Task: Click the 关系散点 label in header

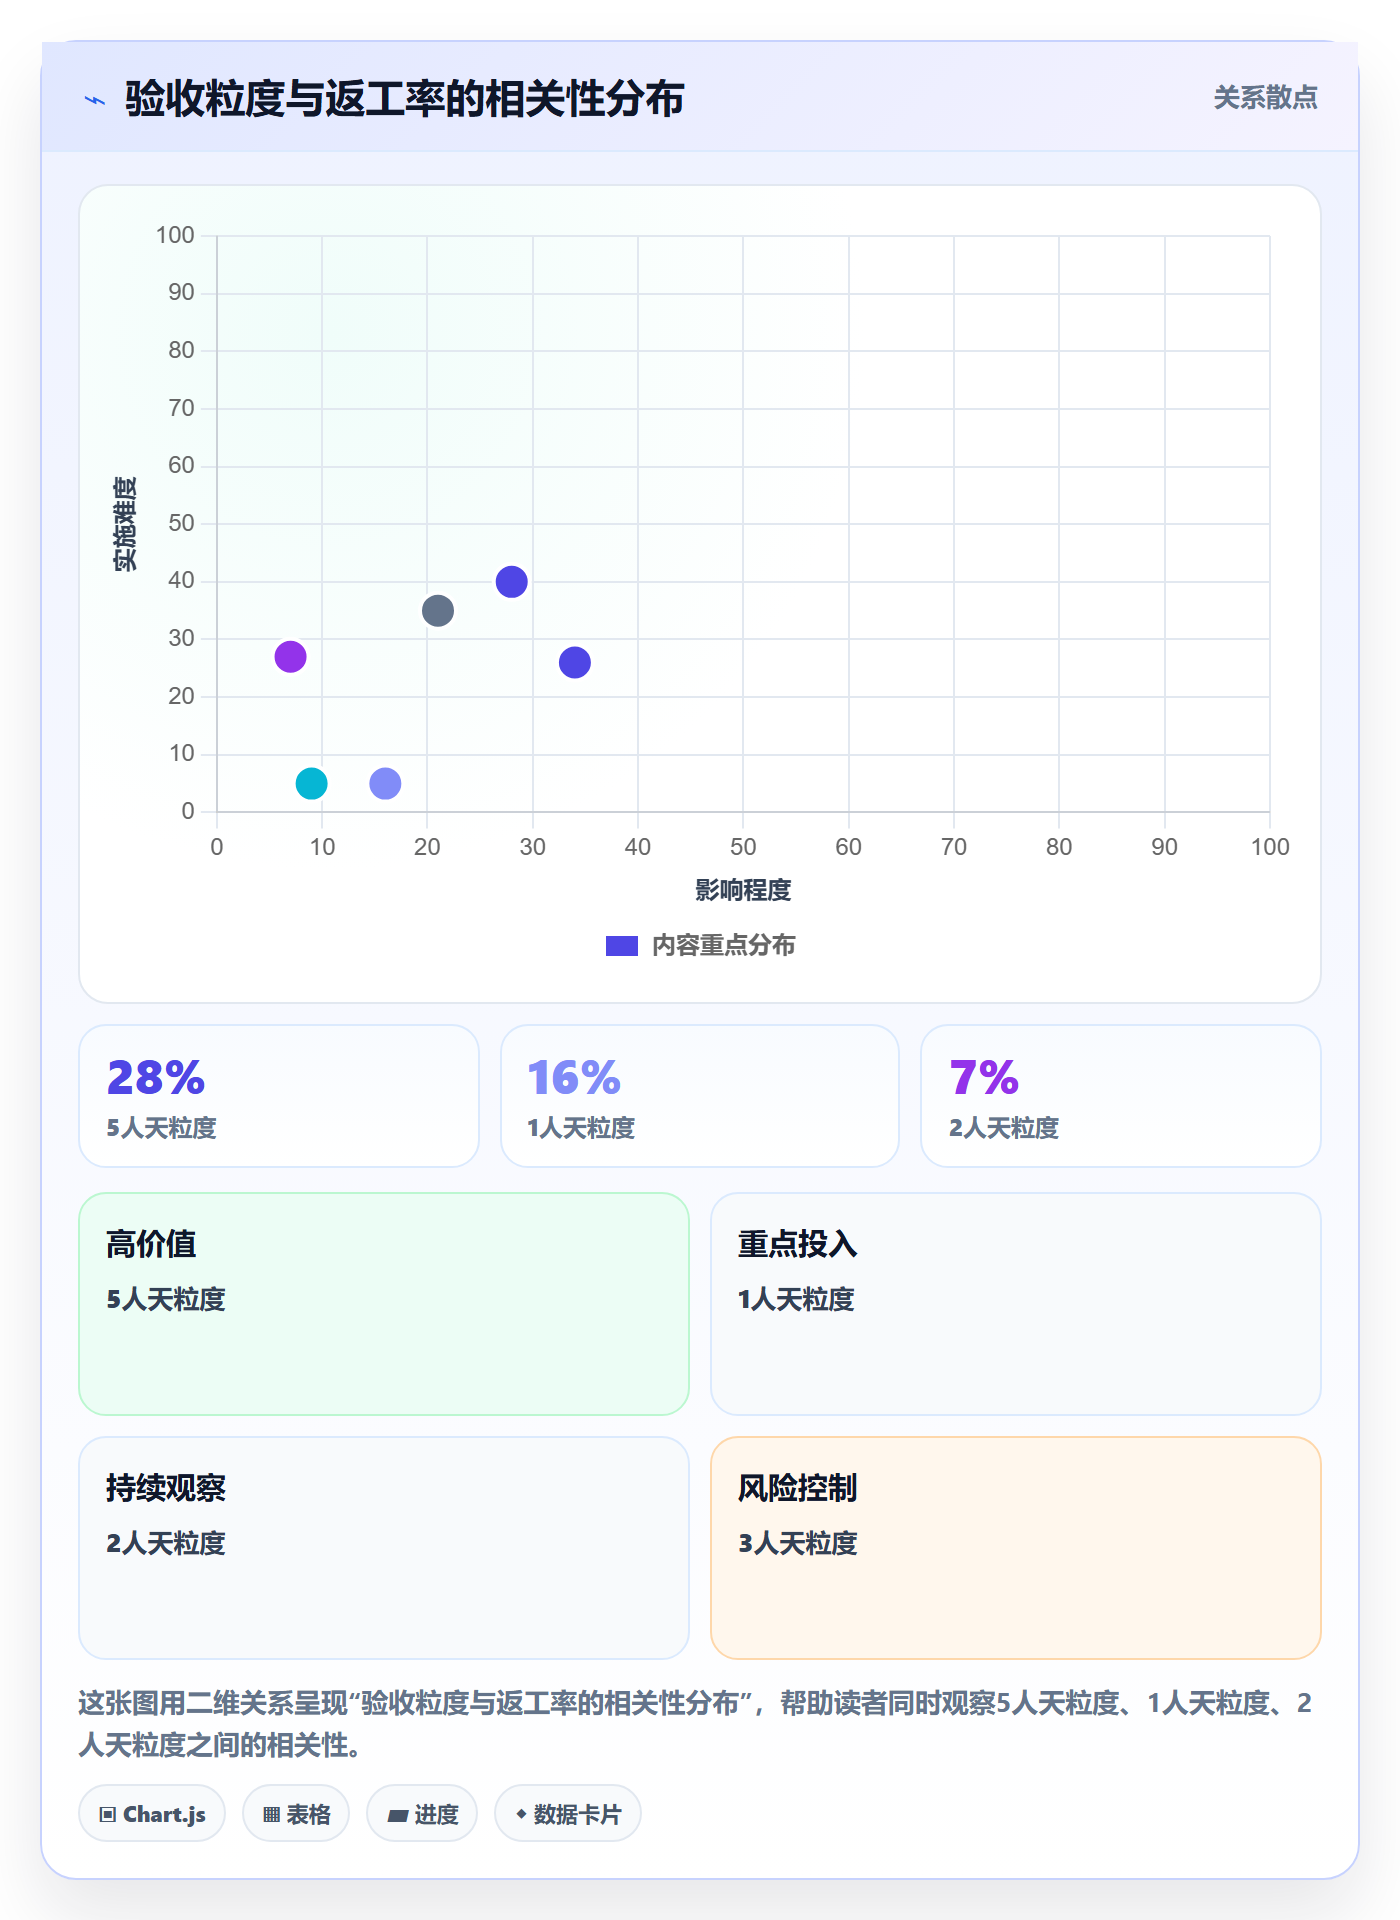Action: pos(1265,98)
